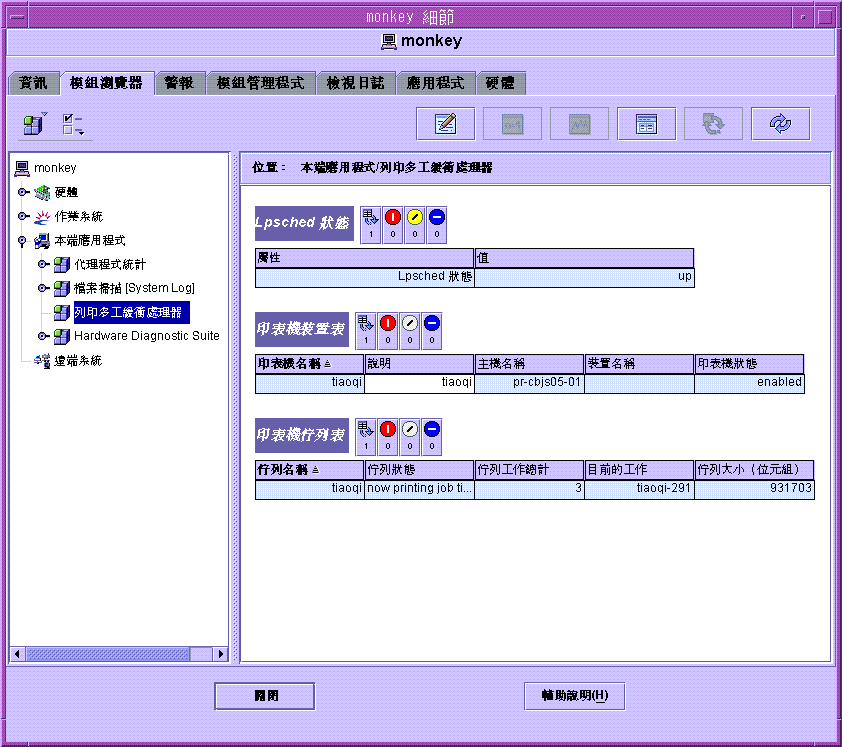Click the 輔助說明(H) help button
This screenshot has width=842, height=747.
(x=575, y=696)
